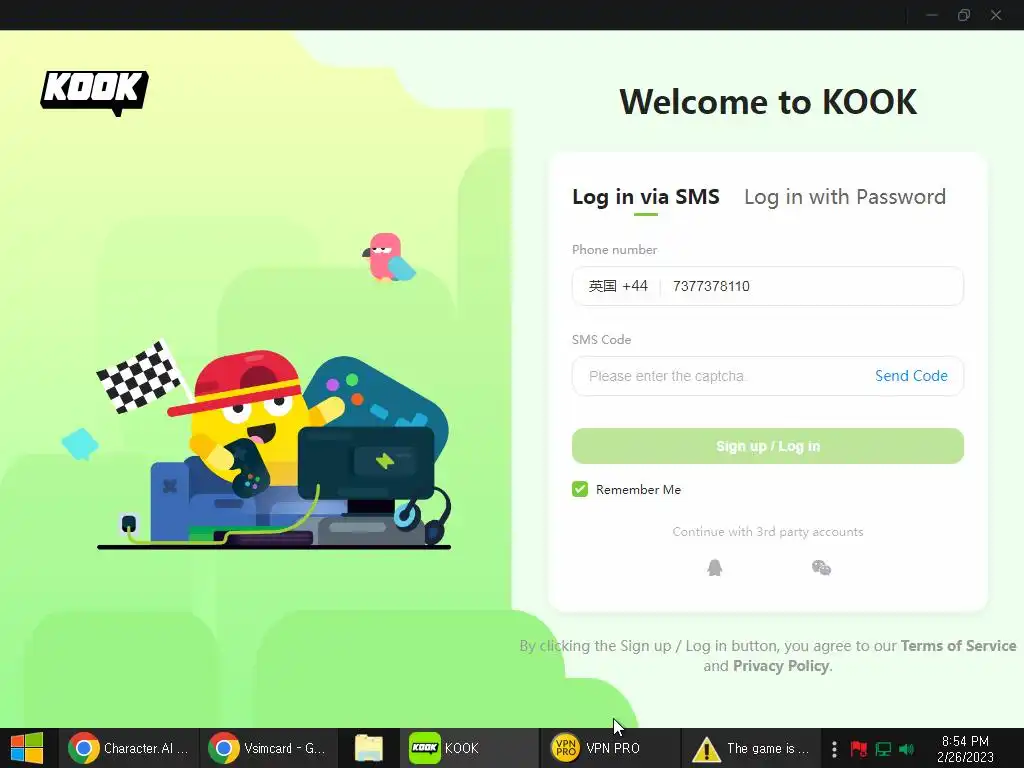Image resolution: width=1024 pixels, height=768 pixels.
Task: Open Character.AI Chrome window from taskbar
Action: tap(129, 748)
